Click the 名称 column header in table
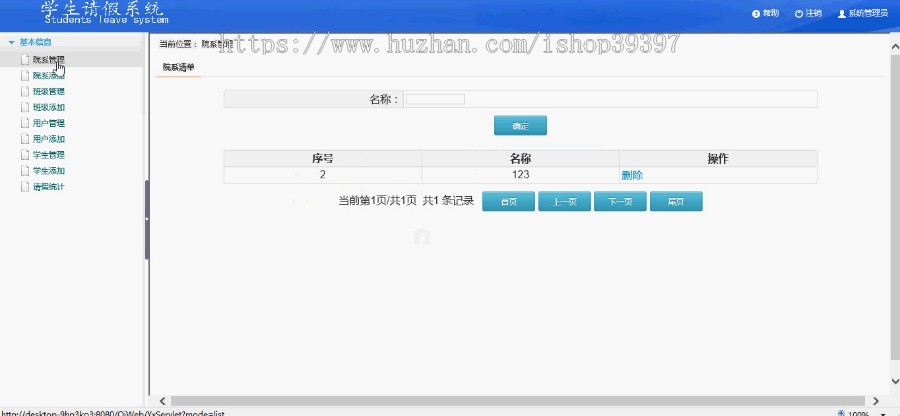This screenshot has width=900, height=416. 520,159
